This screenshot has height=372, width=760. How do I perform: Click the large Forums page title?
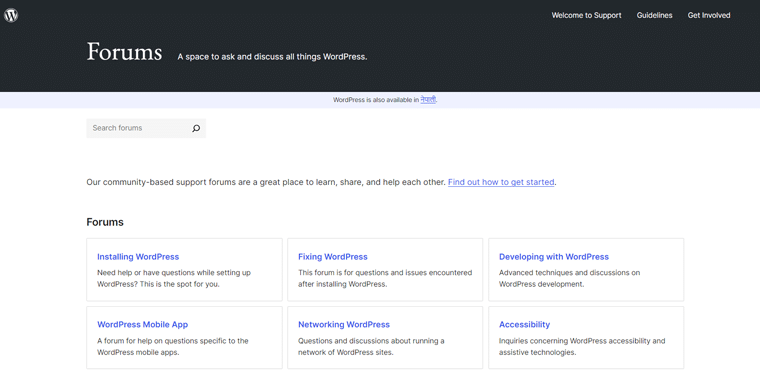124,52
